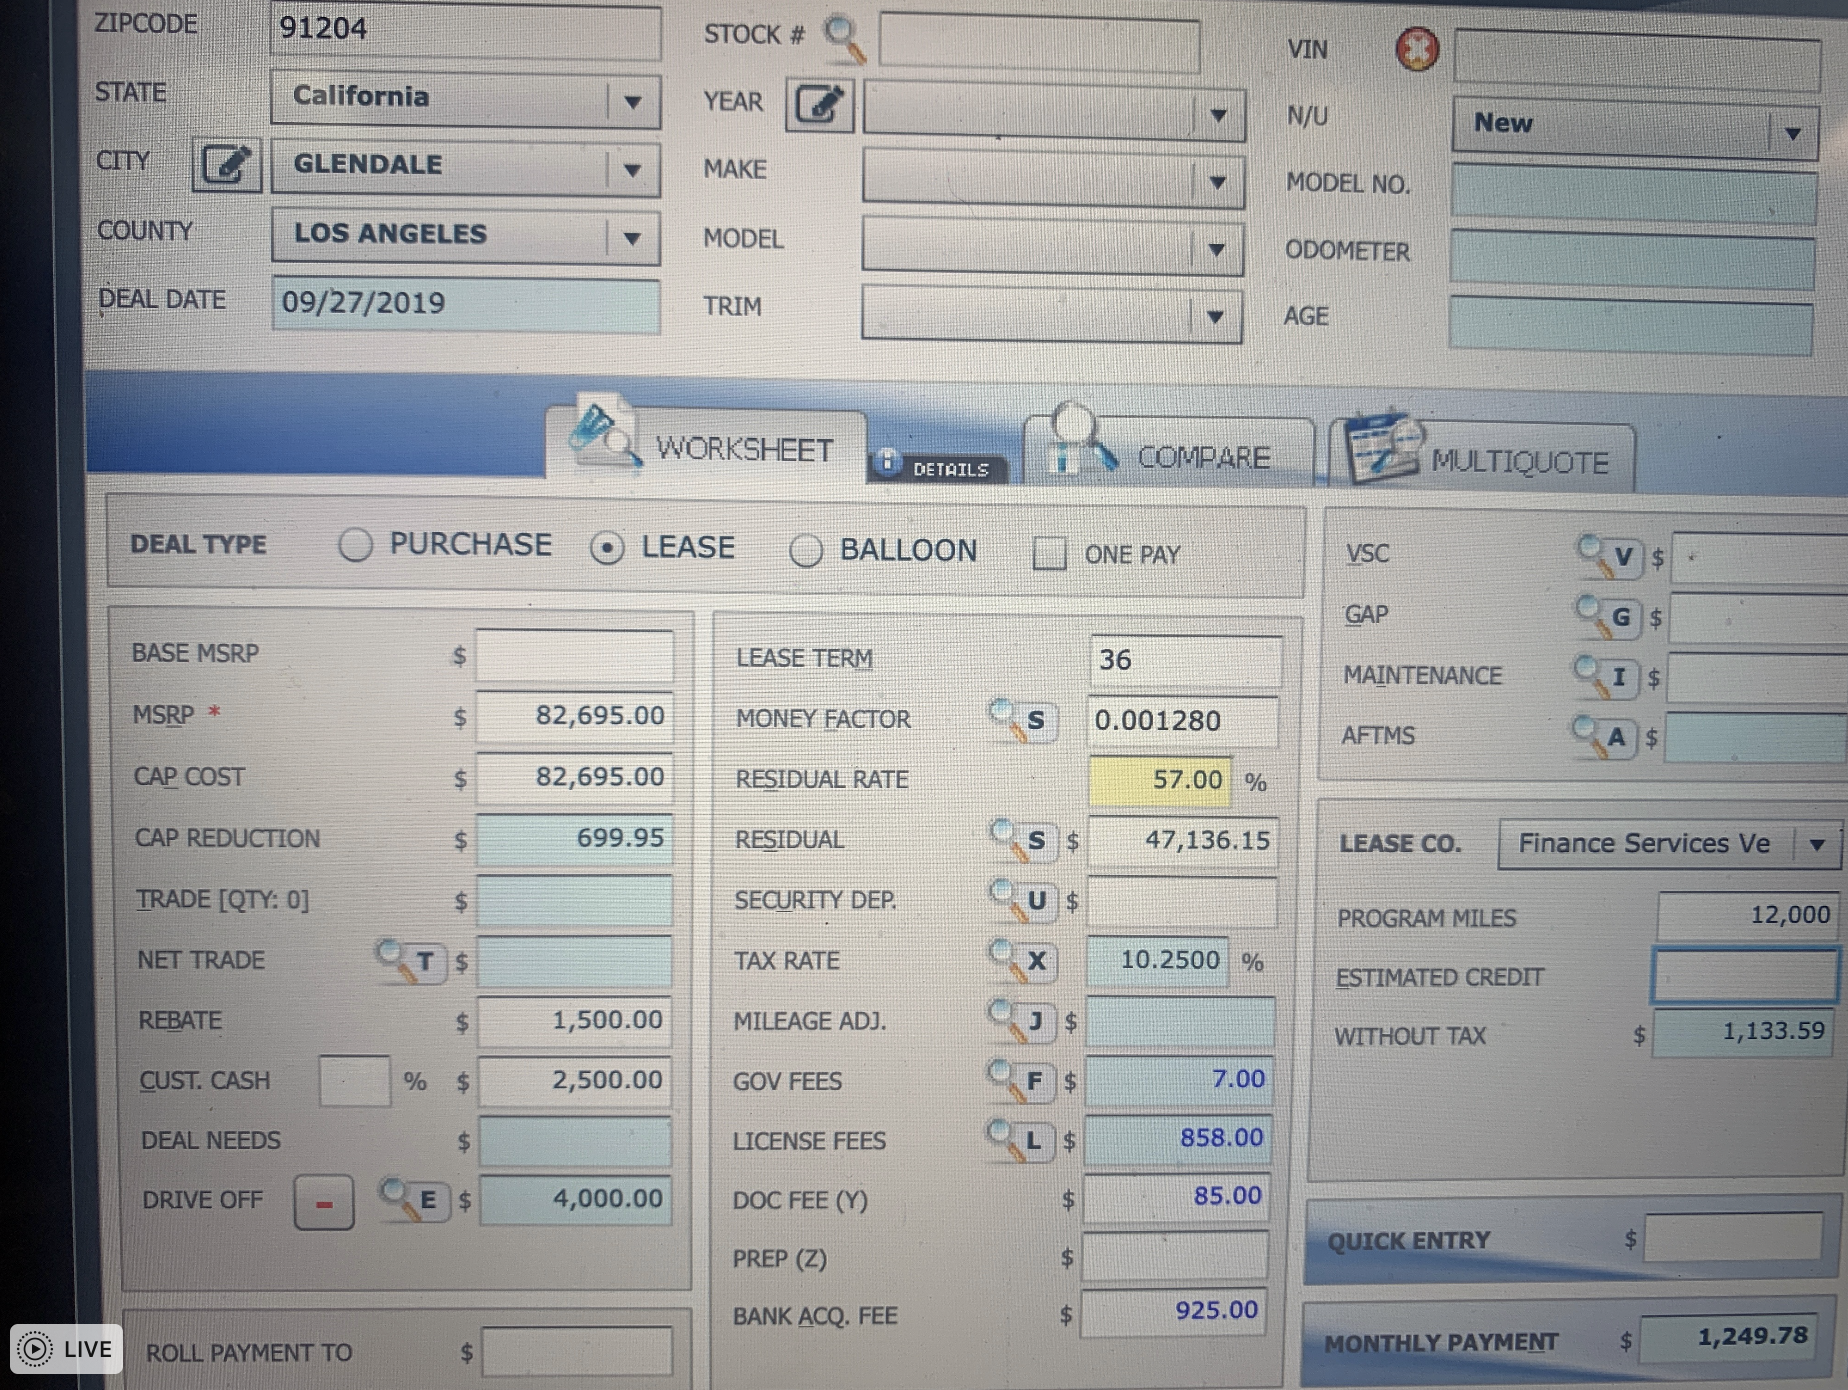This screenshot has height=1390, width=1848.
Task: Click the Stock # search magnifier icon
Action: coord(843,38)
